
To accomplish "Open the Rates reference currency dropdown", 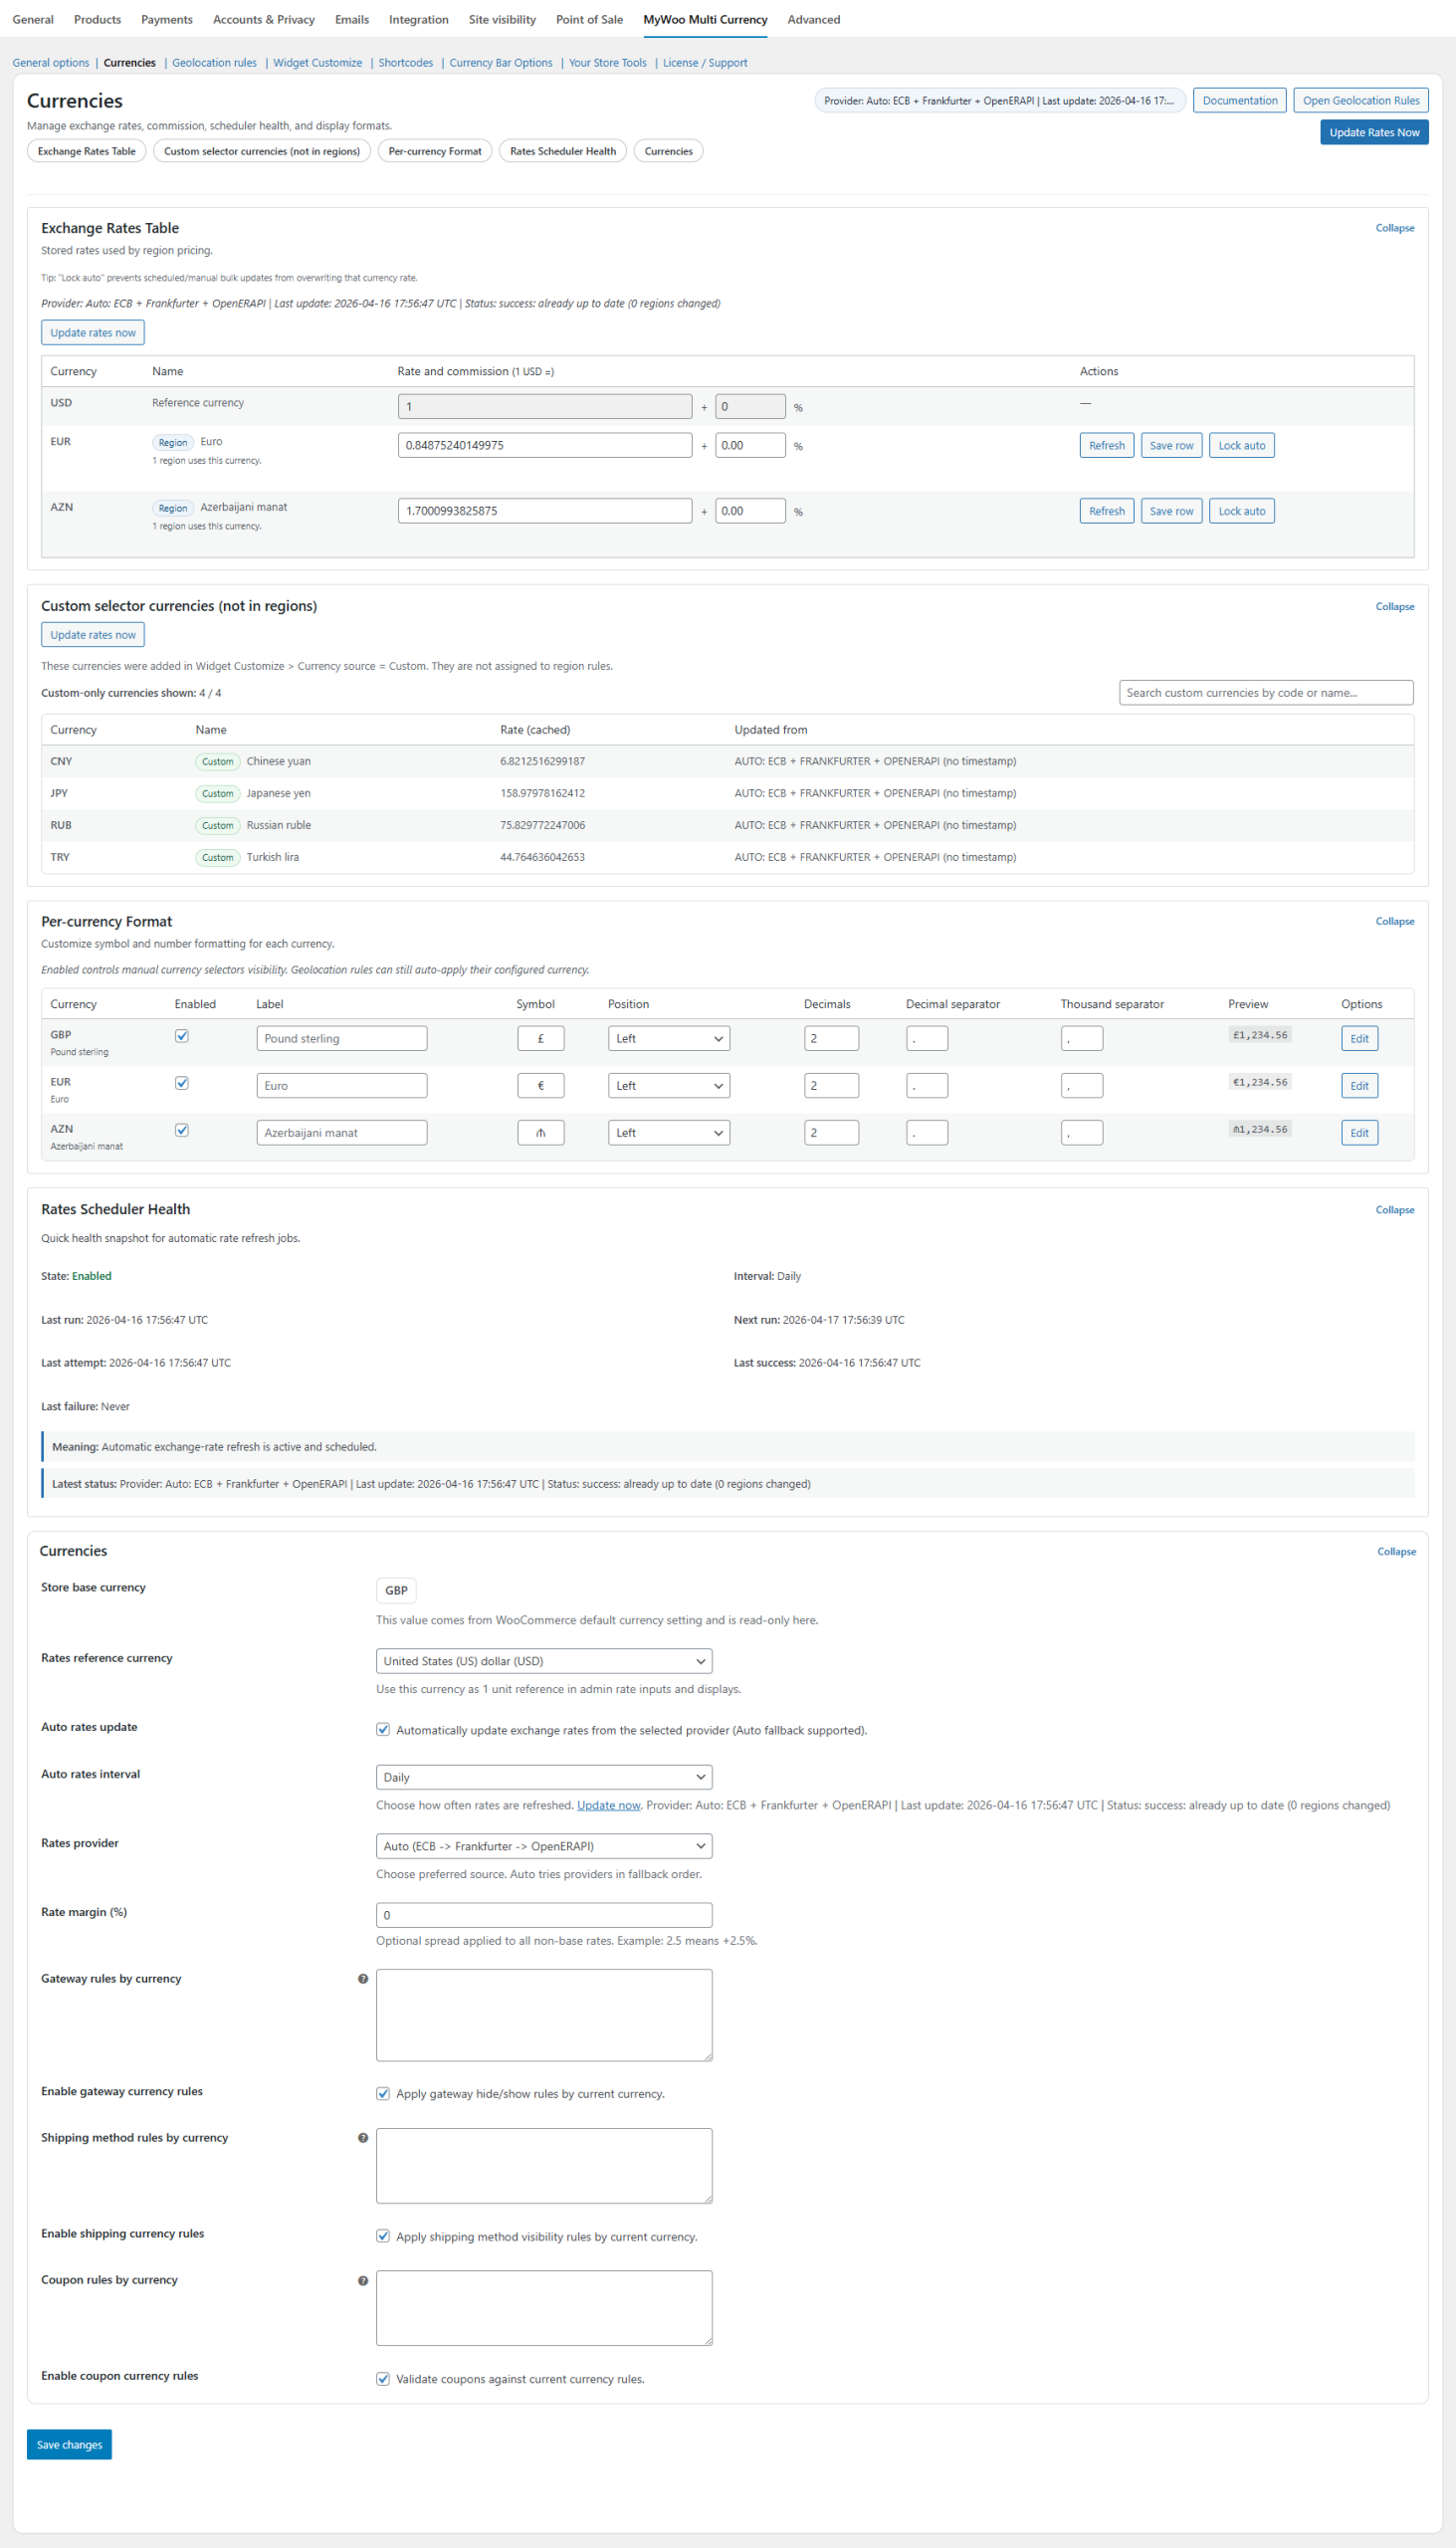I will tap(544, 1661).
